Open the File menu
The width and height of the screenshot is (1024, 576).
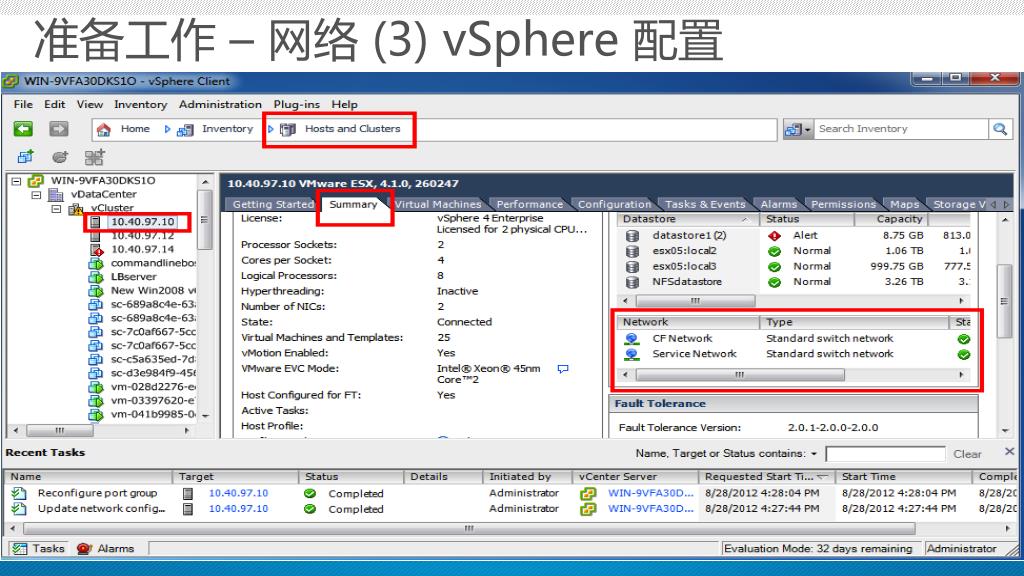click(23, 104)
